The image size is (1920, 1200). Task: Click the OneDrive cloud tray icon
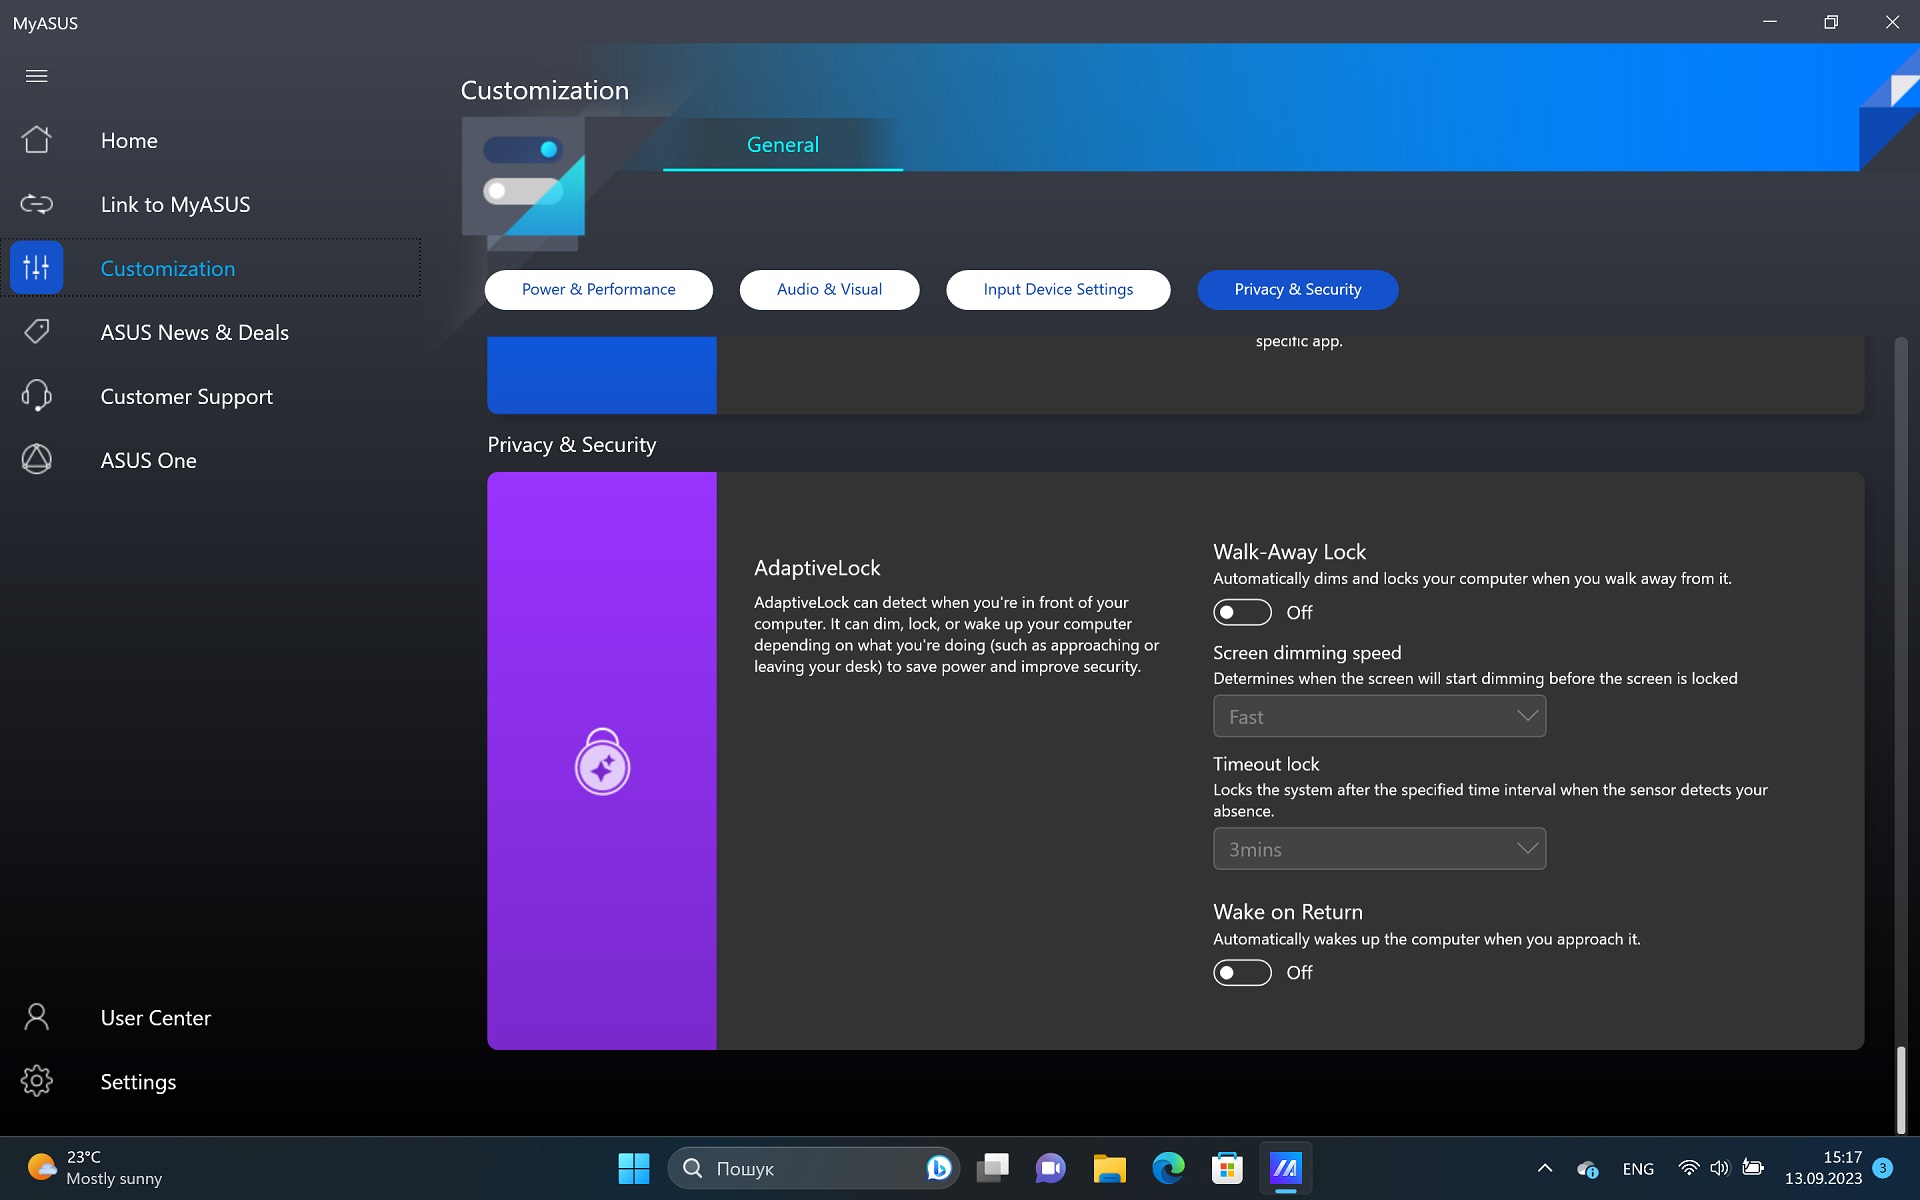point(1588,1168)
